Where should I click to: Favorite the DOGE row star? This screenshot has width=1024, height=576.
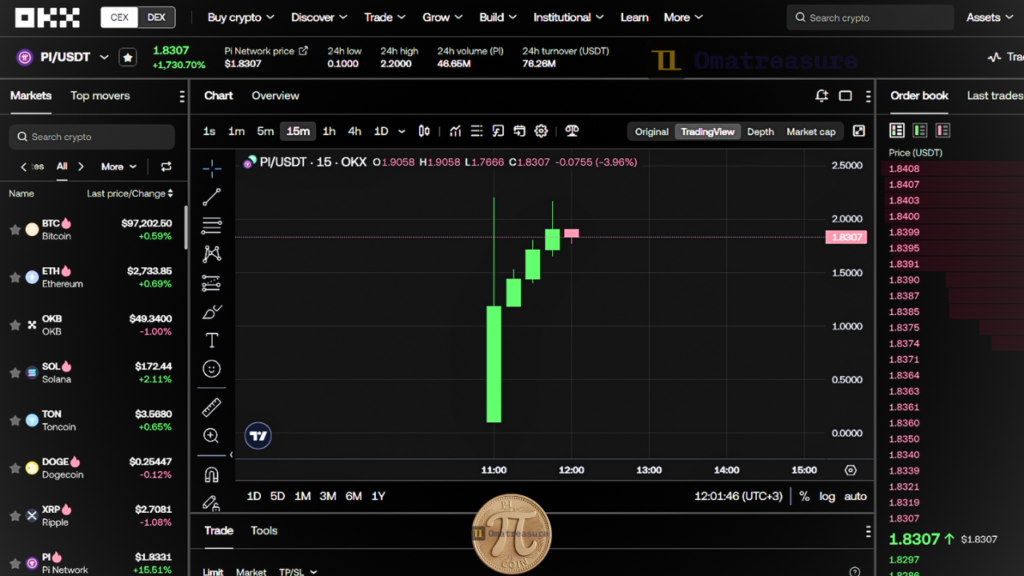[x=14, y=468]
